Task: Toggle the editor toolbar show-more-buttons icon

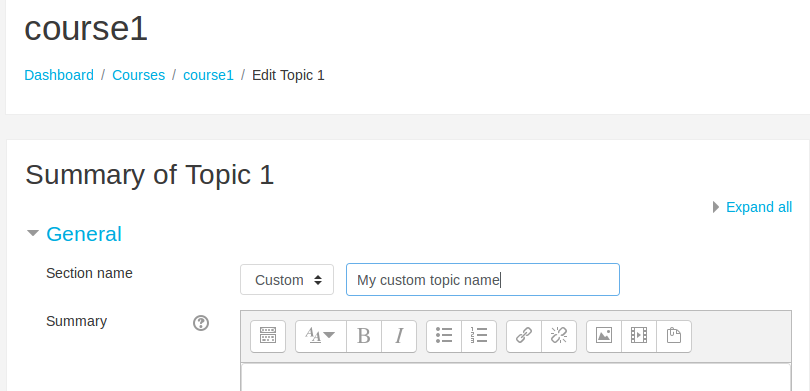Action: pyautogui.click(x=268, y=336)
